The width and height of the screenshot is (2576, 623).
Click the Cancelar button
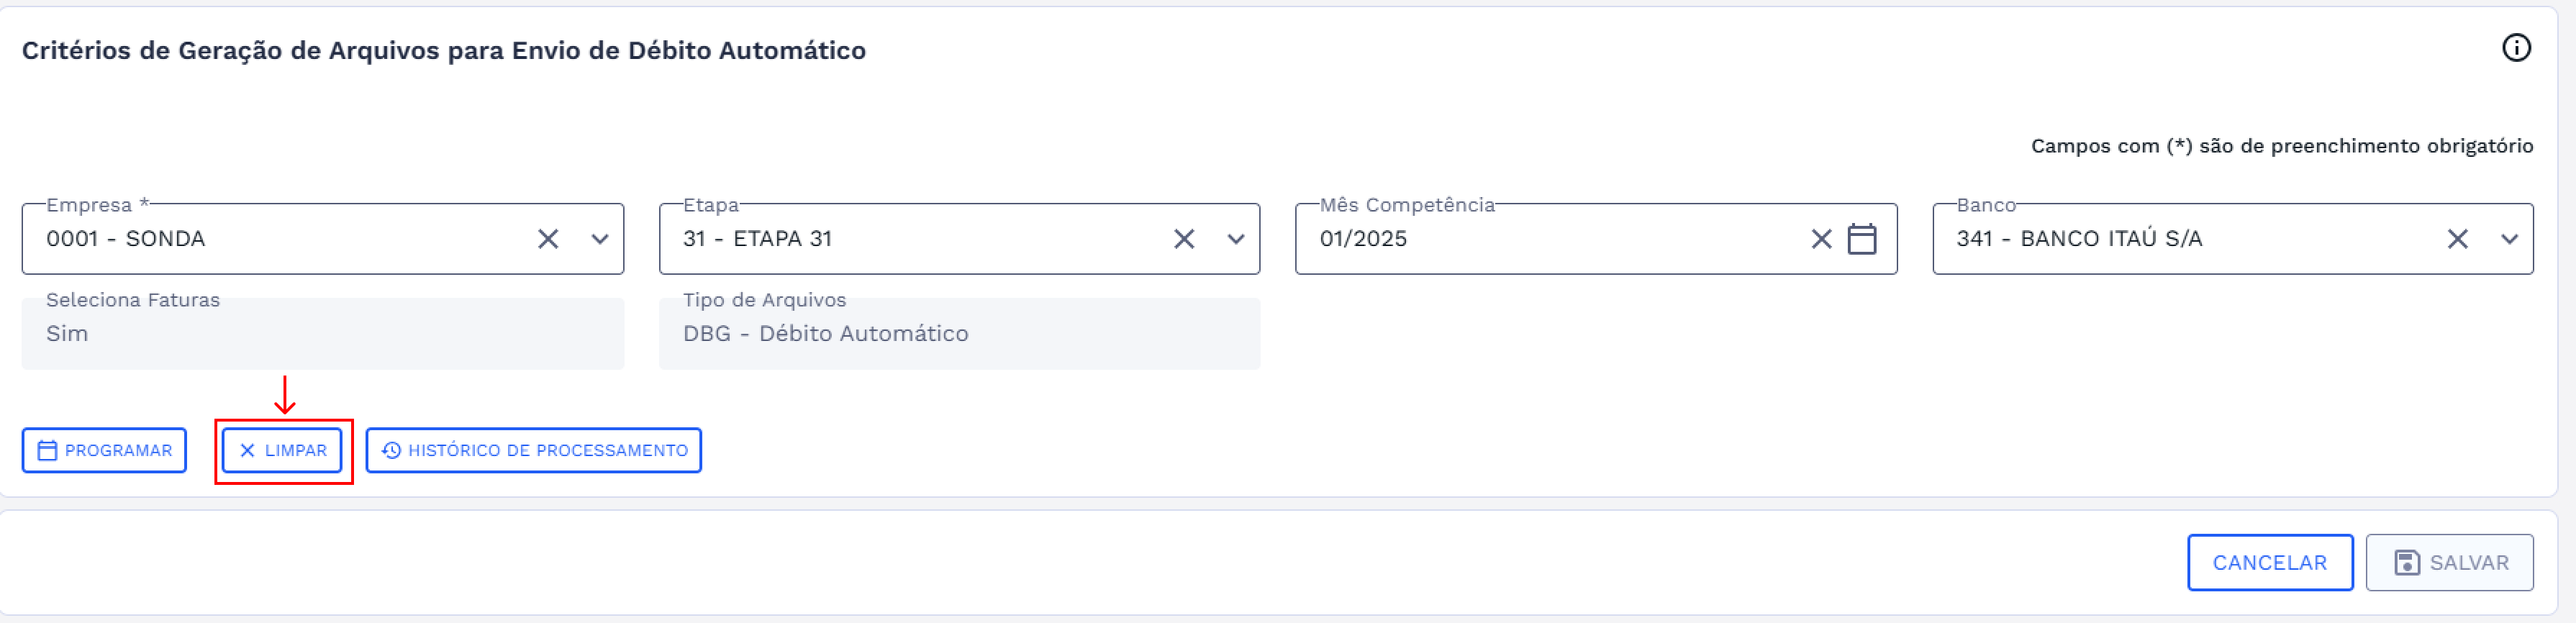pyautogui.click(x=2269, y=563)
